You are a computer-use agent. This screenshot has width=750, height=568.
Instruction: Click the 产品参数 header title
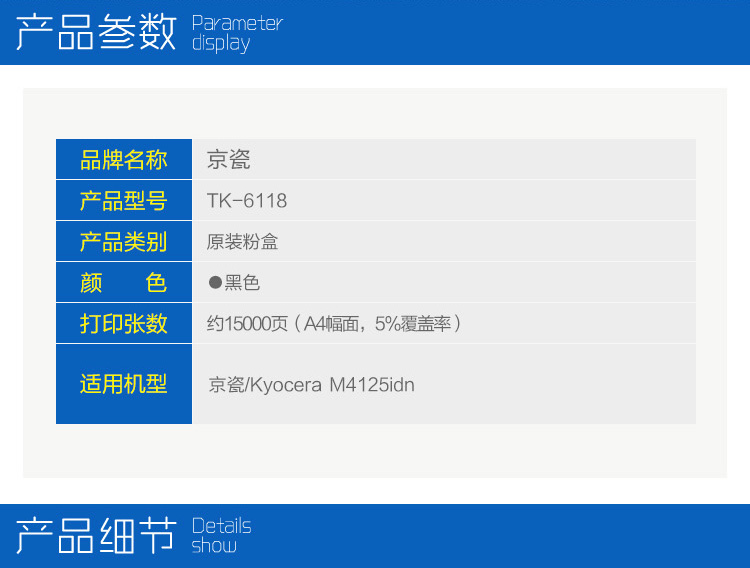click(96, 32)
